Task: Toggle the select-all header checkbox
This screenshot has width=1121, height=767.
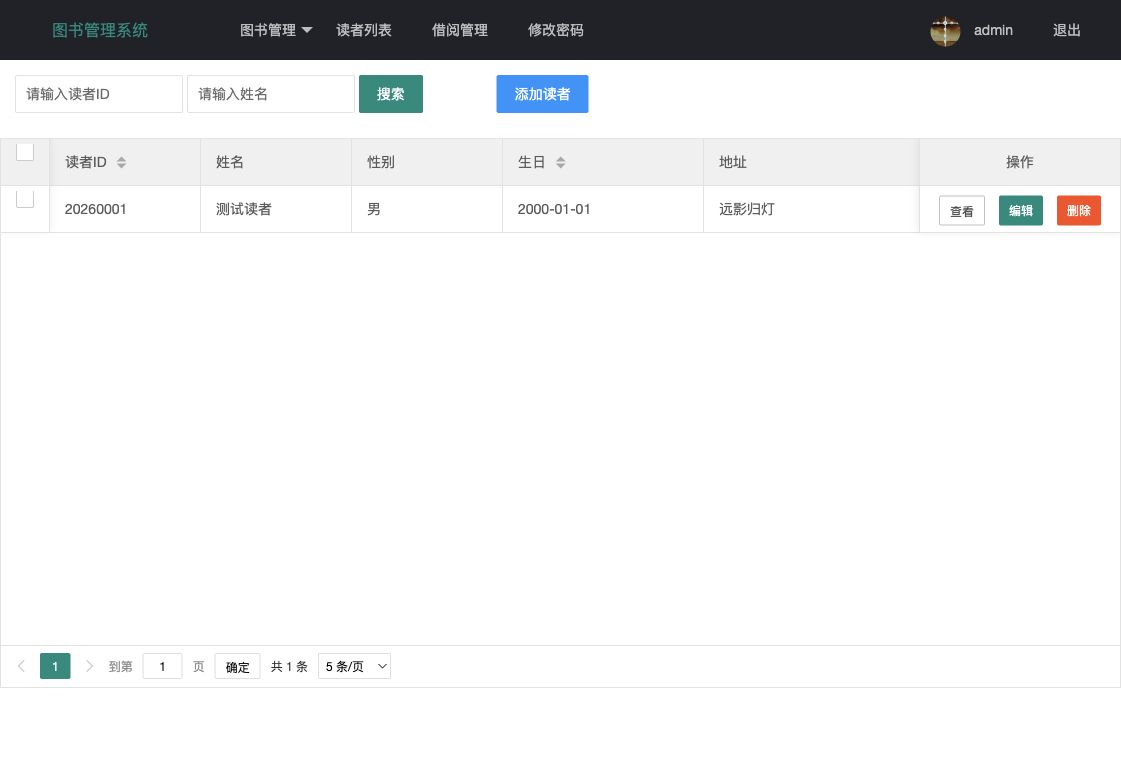Action: pyautogui.click(x=25, y=152)
